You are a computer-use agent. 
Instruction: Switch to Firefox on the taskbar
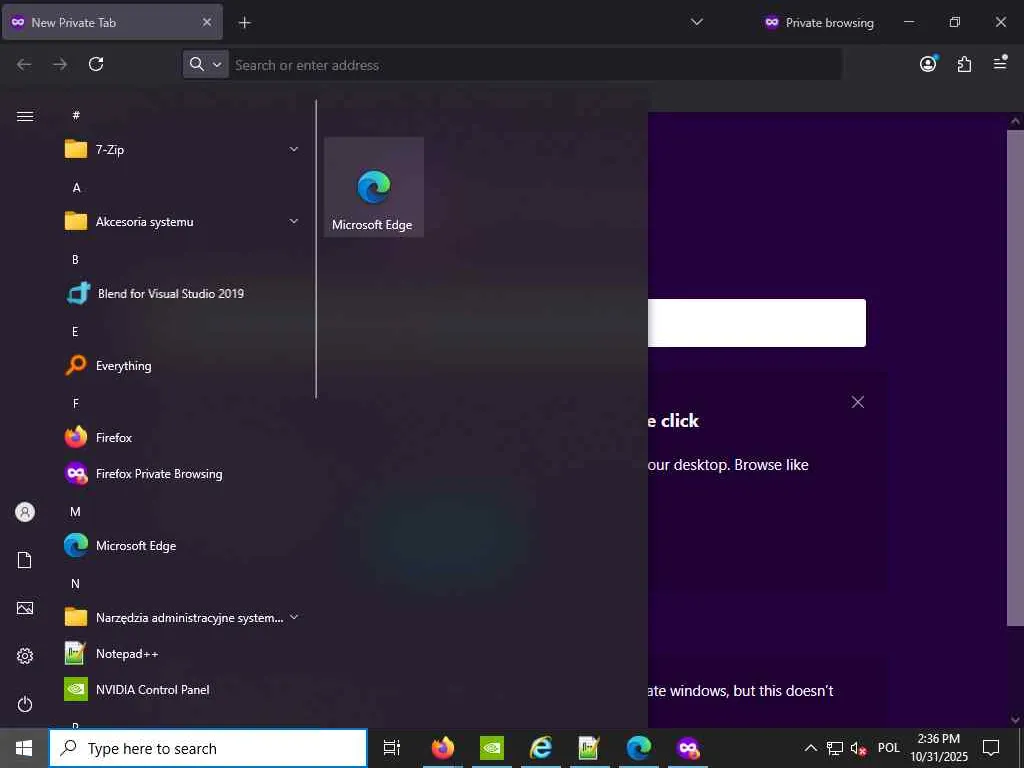pyautogui.click(x=443, y=748)
